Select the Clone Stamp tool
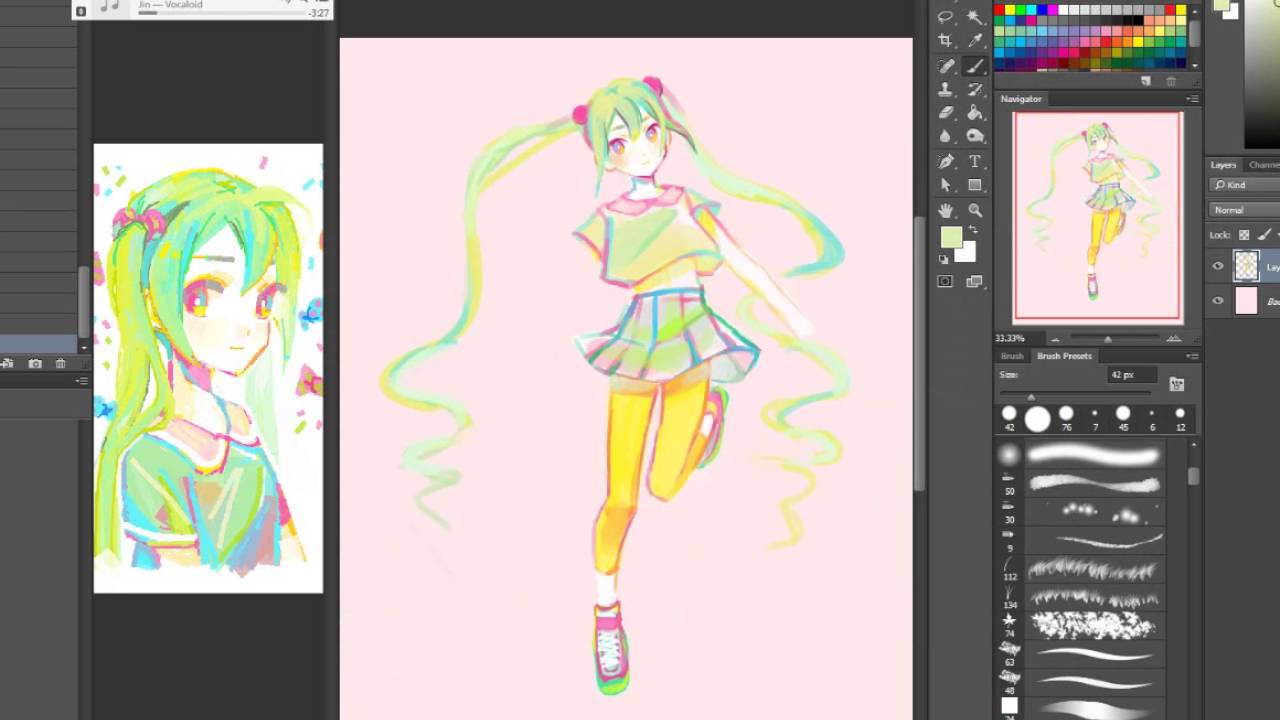 pos(946,90)
